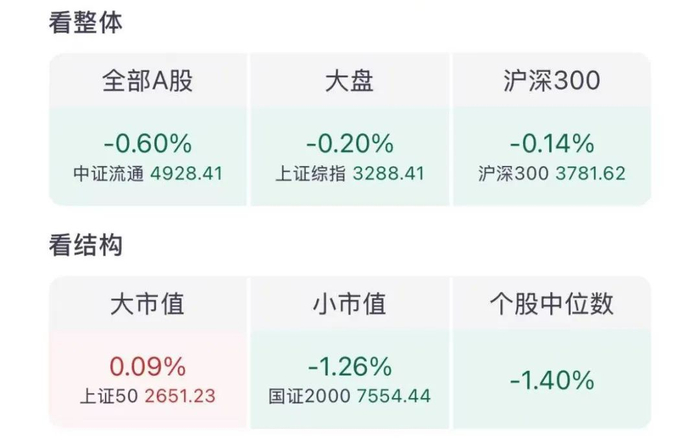Open the 大市值 card header
Viewport: 700px width, 448px height.
click(x=147, y=303)
